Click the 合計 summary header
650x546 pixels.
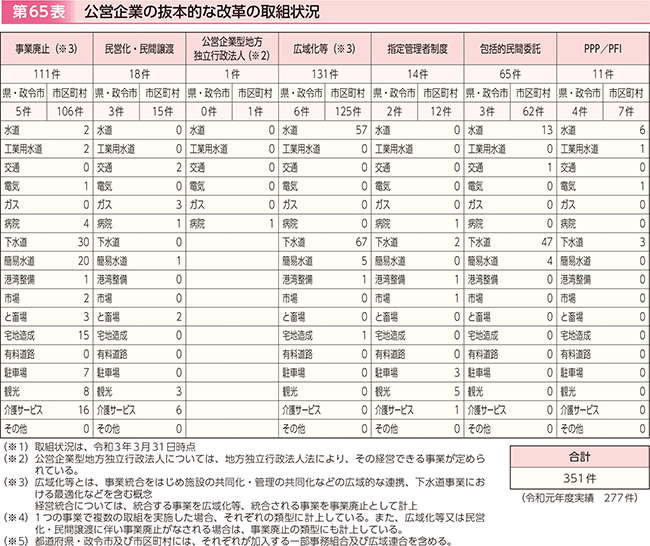580,457
